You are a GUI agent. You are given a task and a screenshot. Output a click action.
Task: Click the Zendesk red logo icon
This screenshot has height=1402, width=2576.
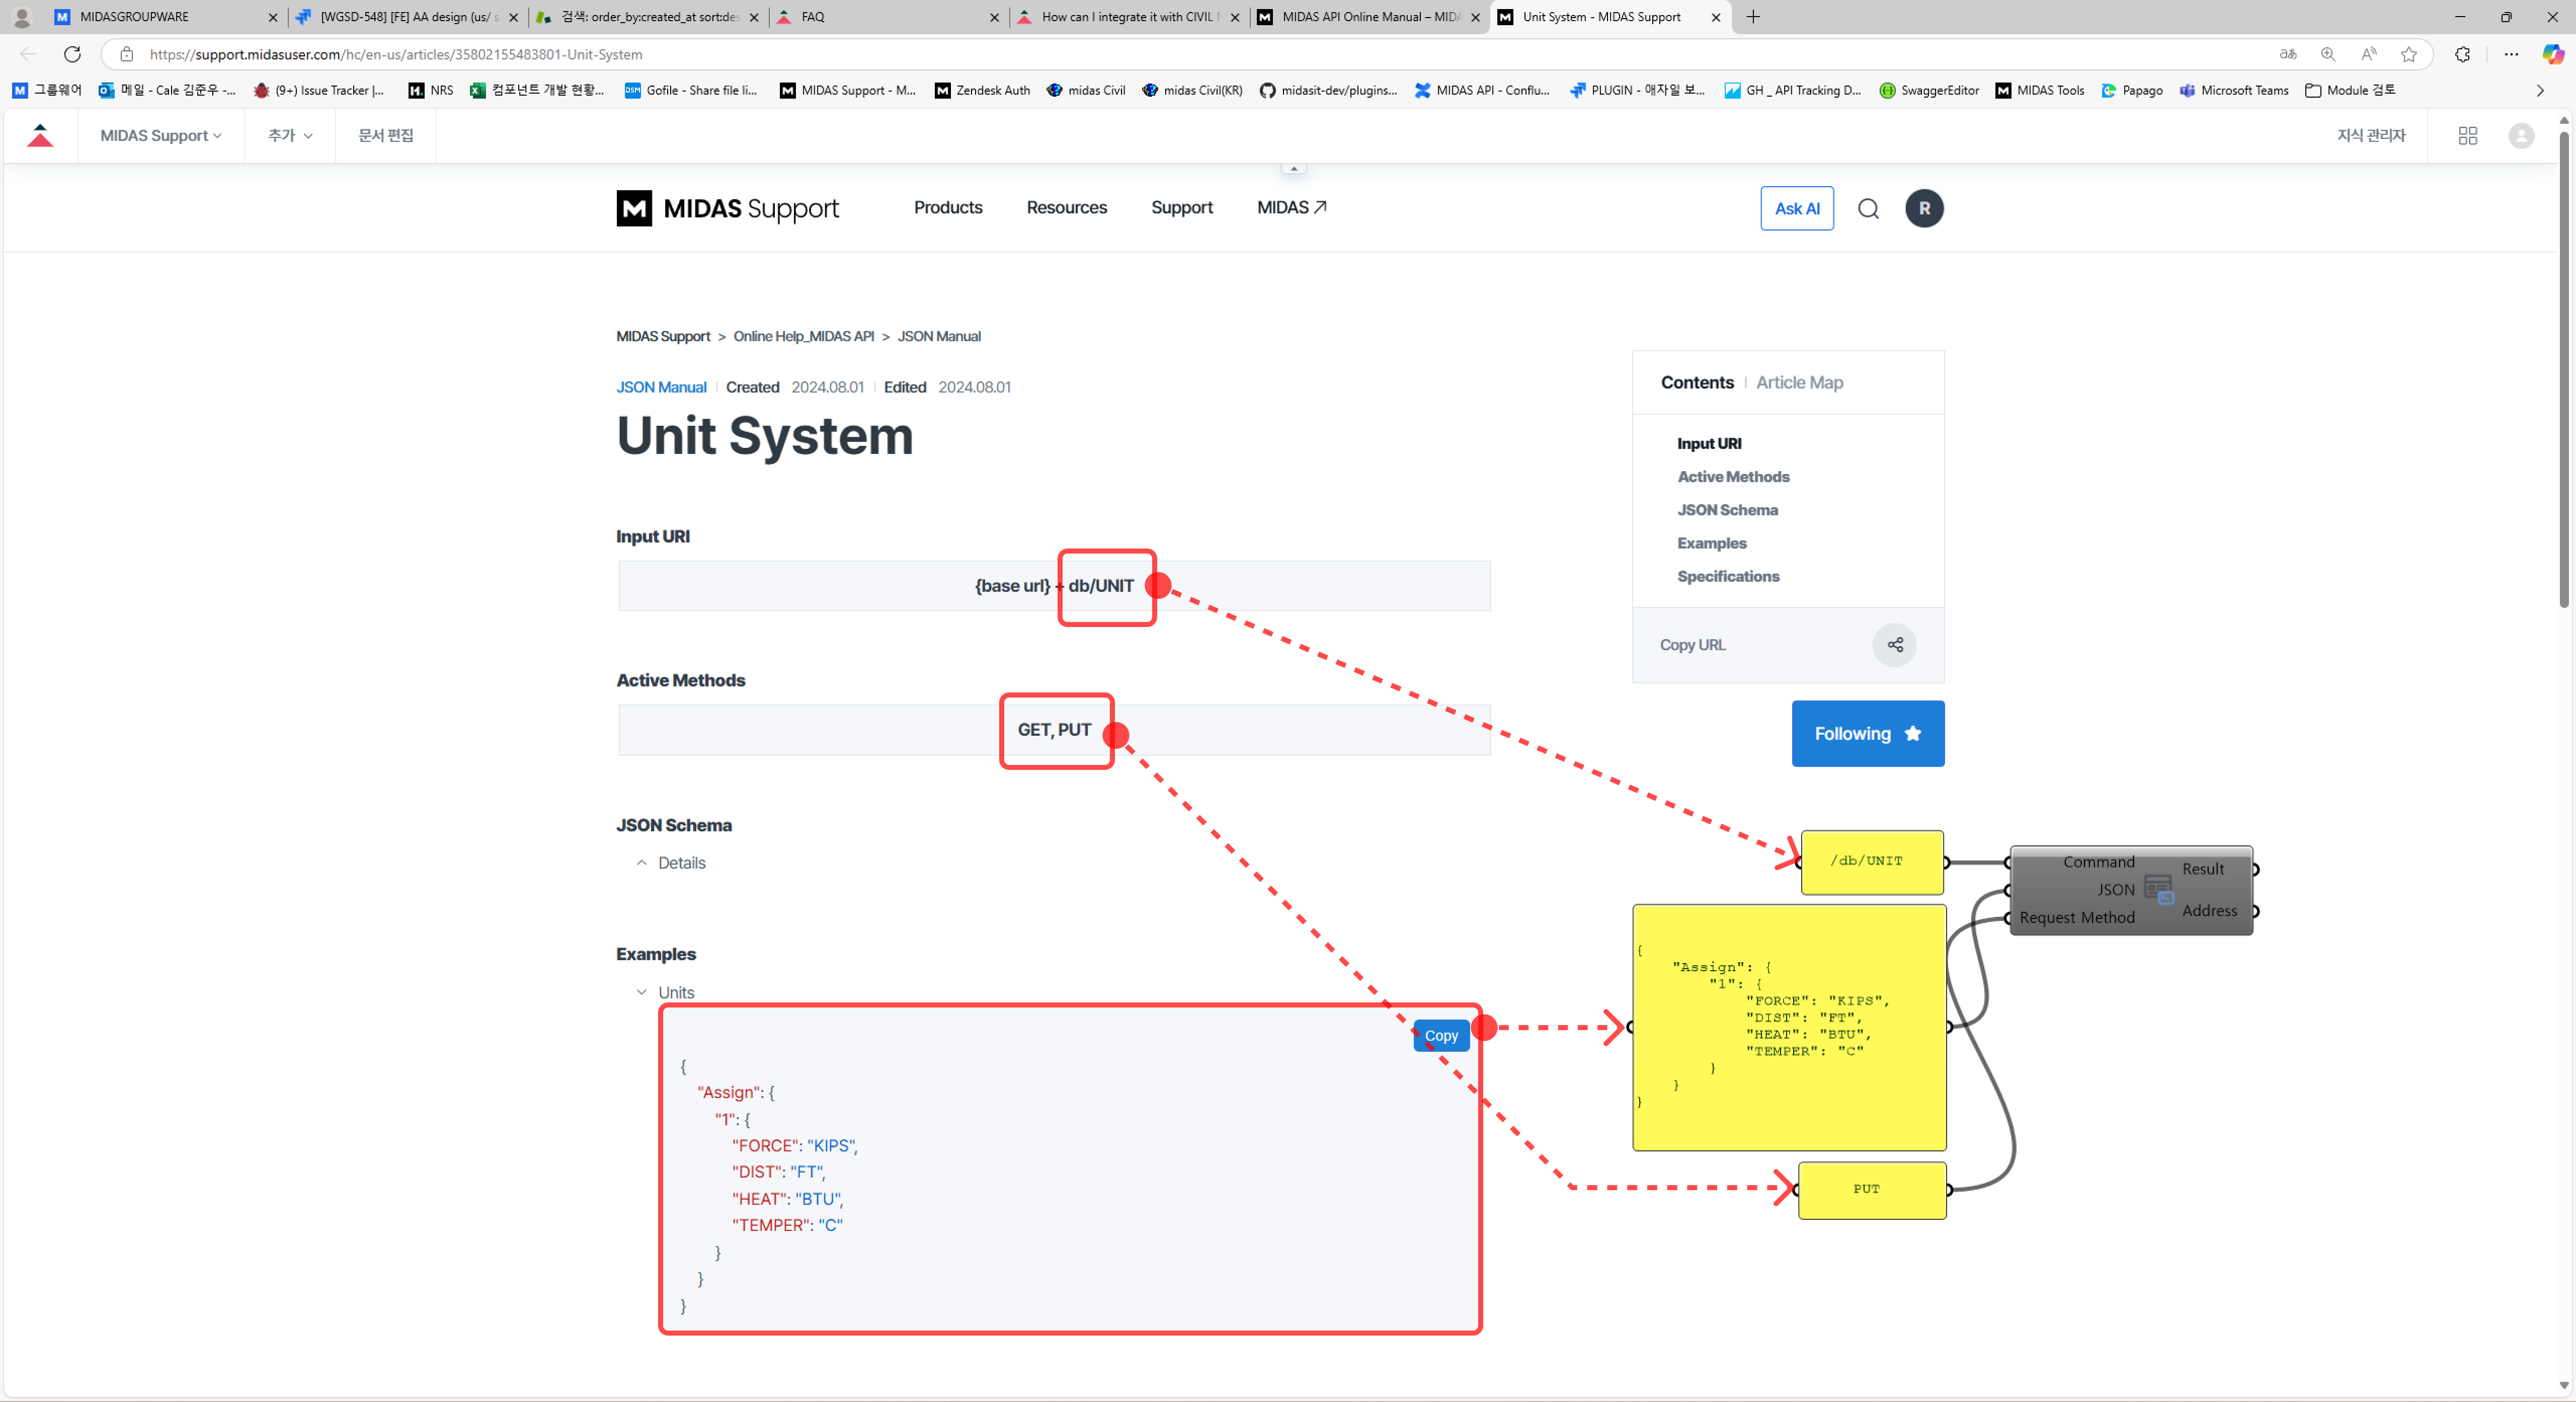pos(40,135)
